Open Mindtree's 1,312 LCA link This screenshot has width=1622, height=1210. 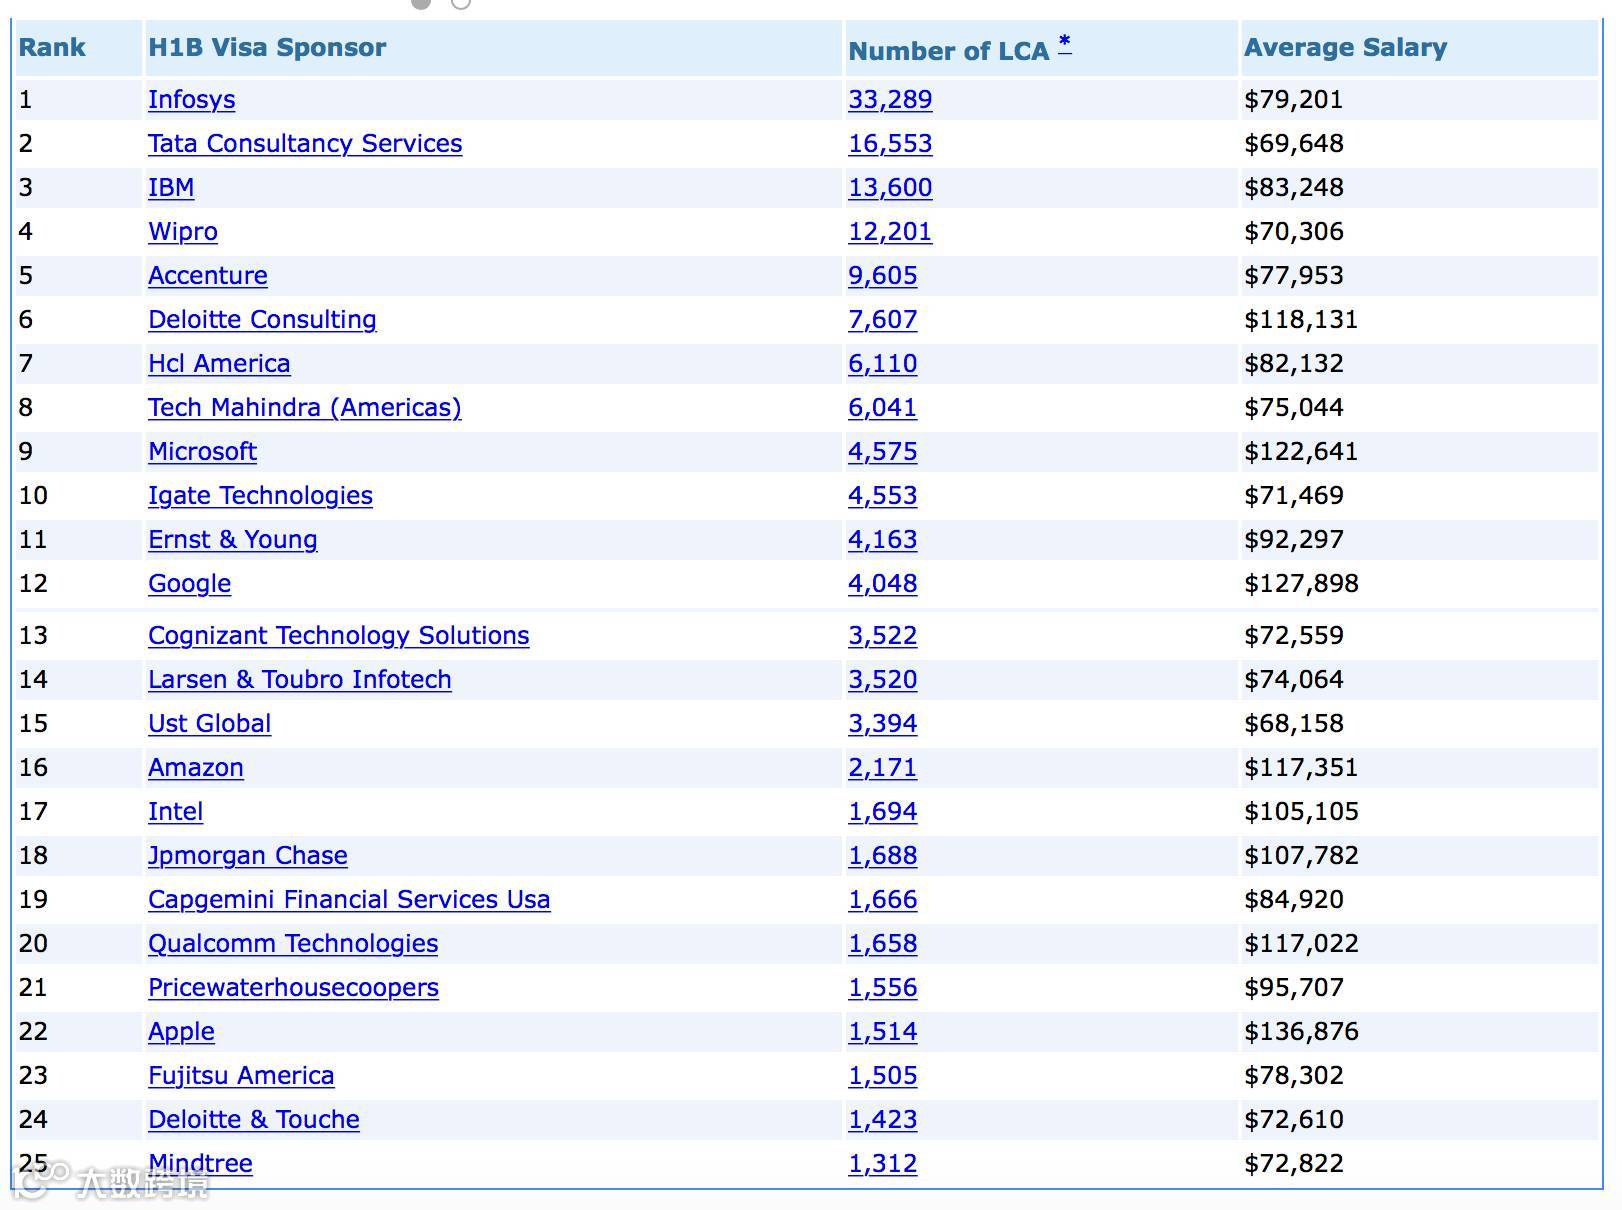click(883, 1164)
